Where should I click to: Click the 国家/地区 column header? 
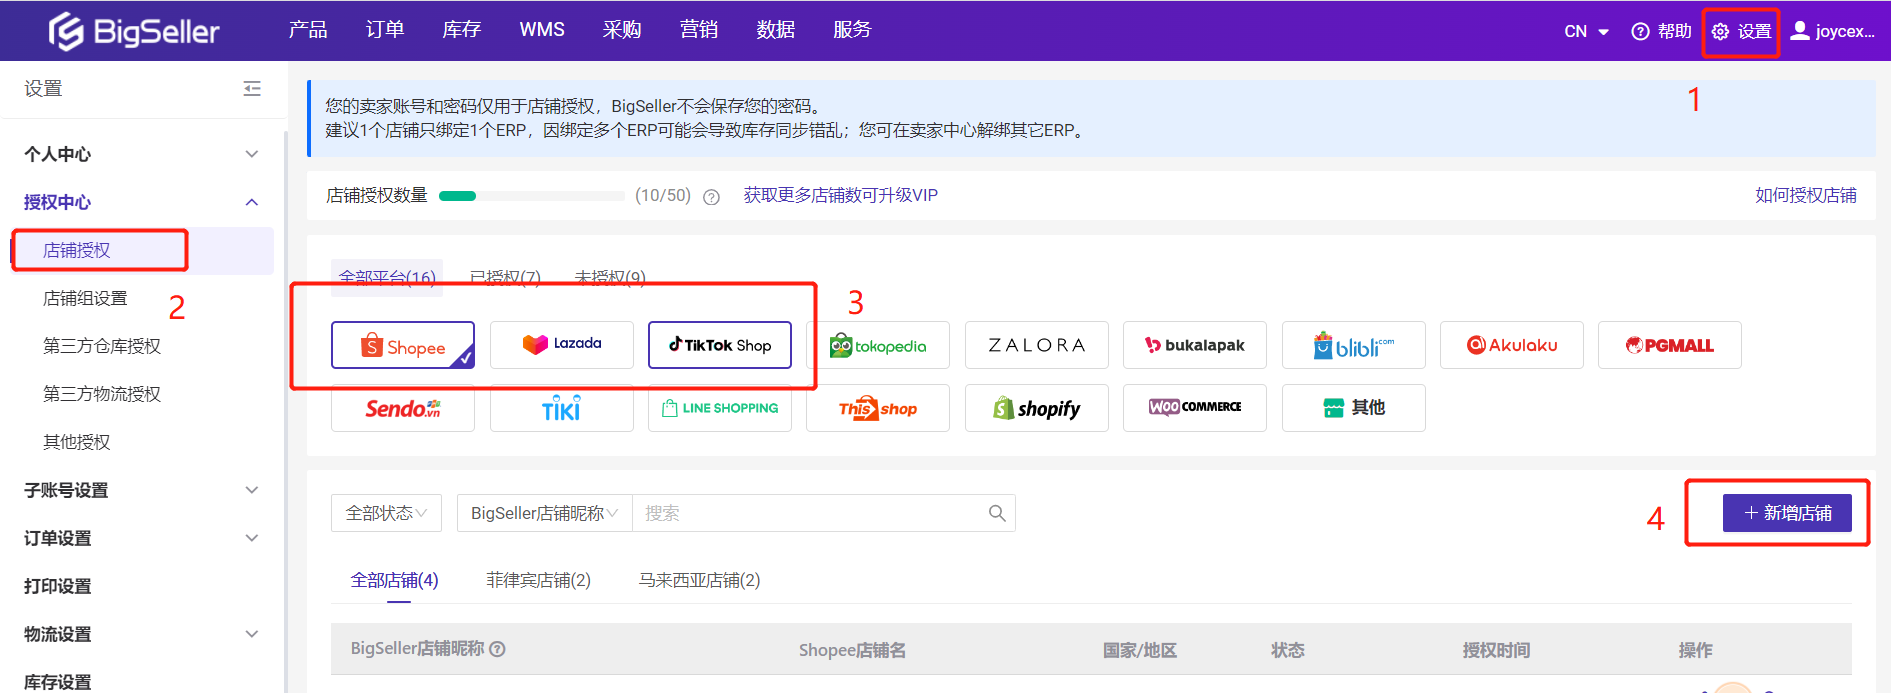1140,650
